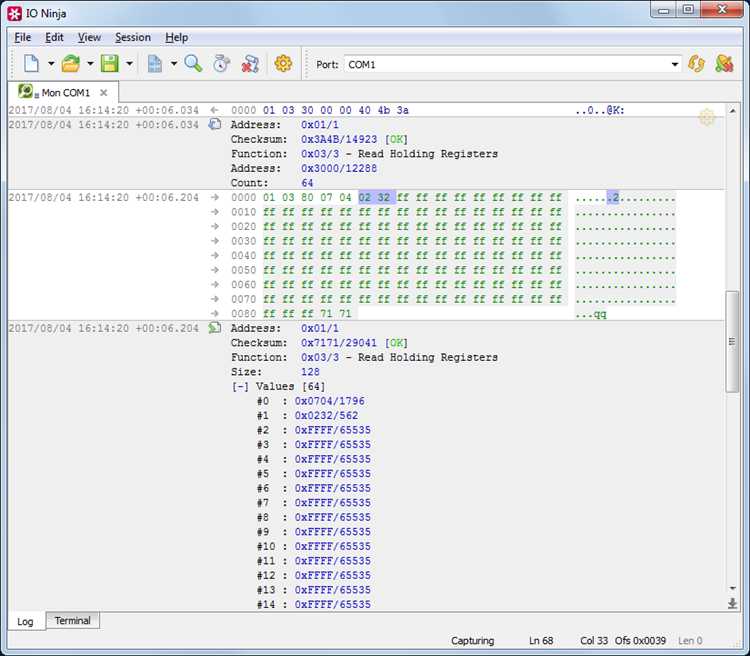This screenshot has width=750, height=656.
Task: Click the Ln 68 status entry
Action: pyautogui.click(x=541, y=641)
